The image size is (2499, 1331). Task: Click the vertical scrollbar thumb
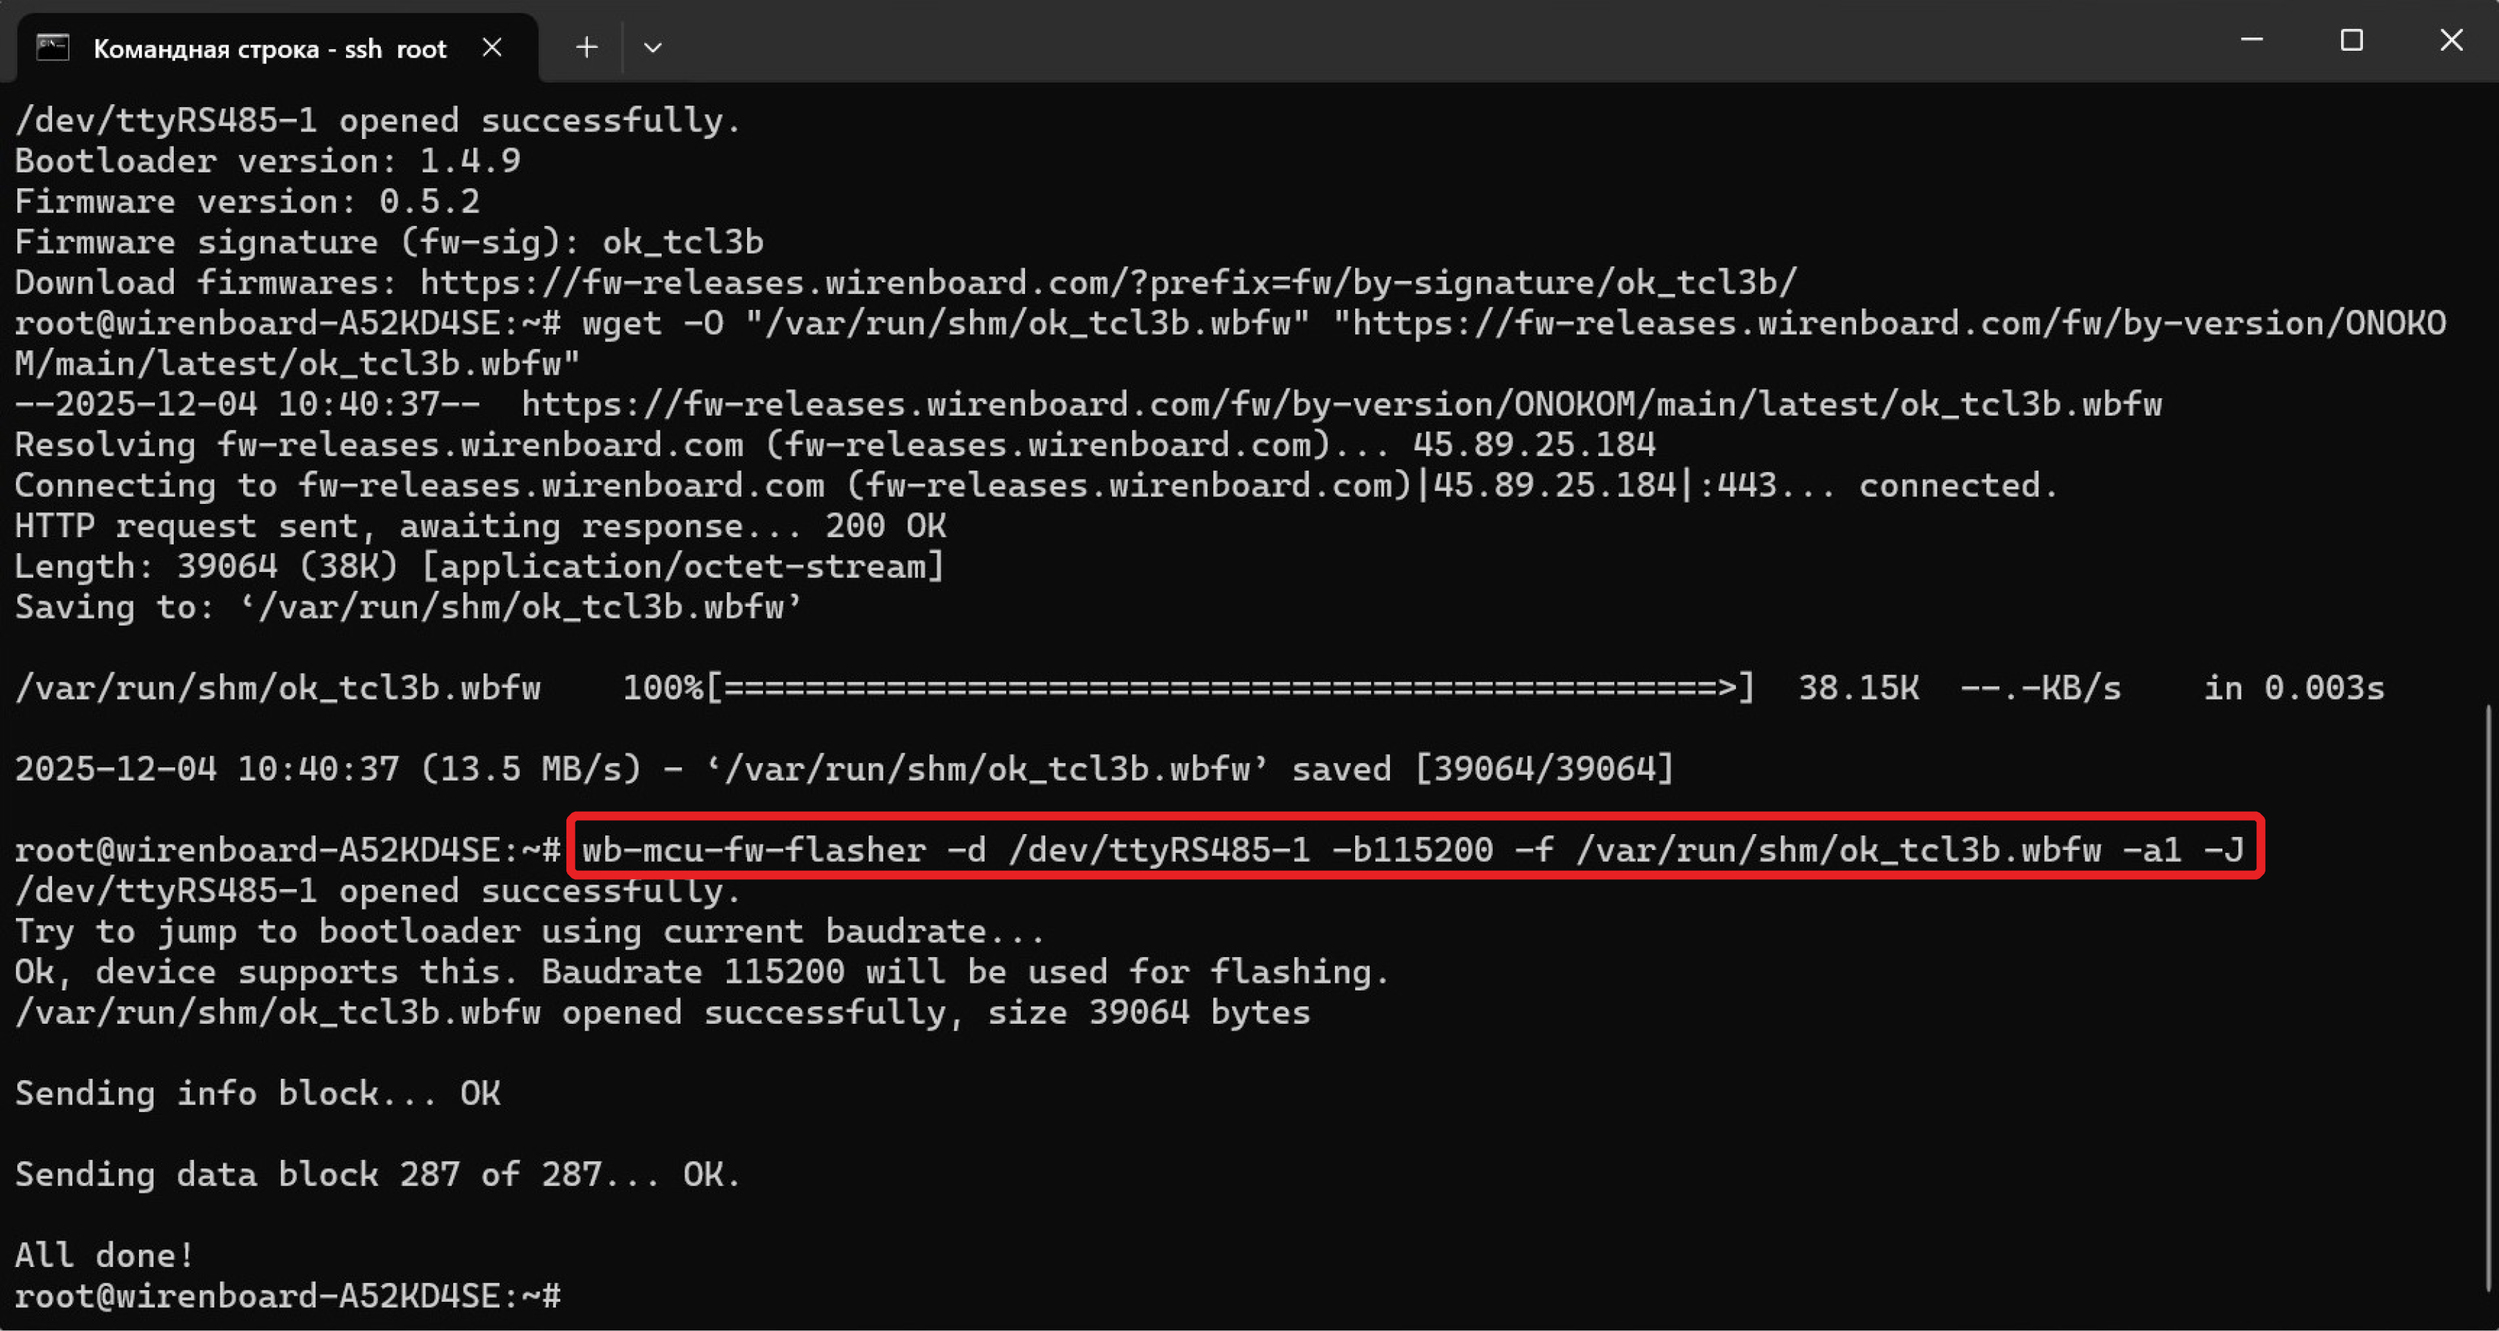point(2487,1000)
